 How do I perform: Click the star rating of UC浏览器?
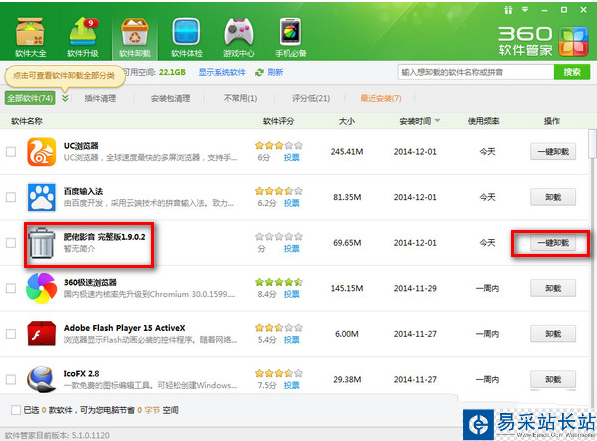pos(279,145)
